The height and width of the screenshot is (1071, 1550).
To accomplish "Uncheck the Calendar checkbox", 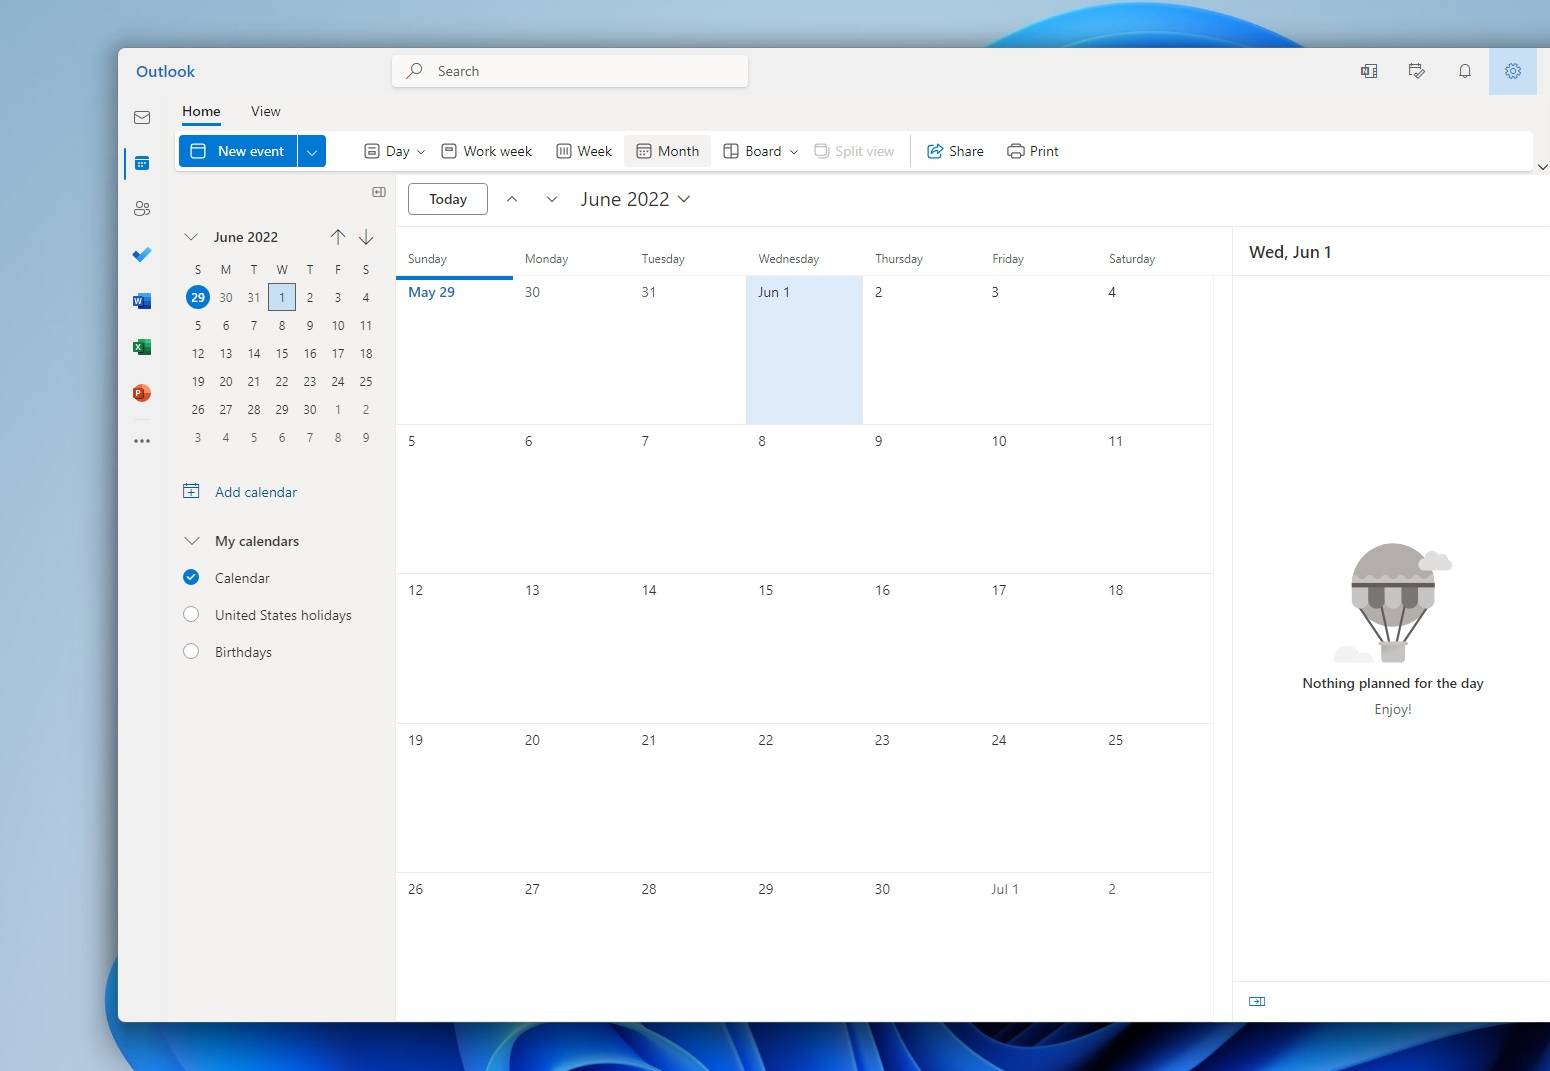I will pyautogui.click(x=191, y=577).
